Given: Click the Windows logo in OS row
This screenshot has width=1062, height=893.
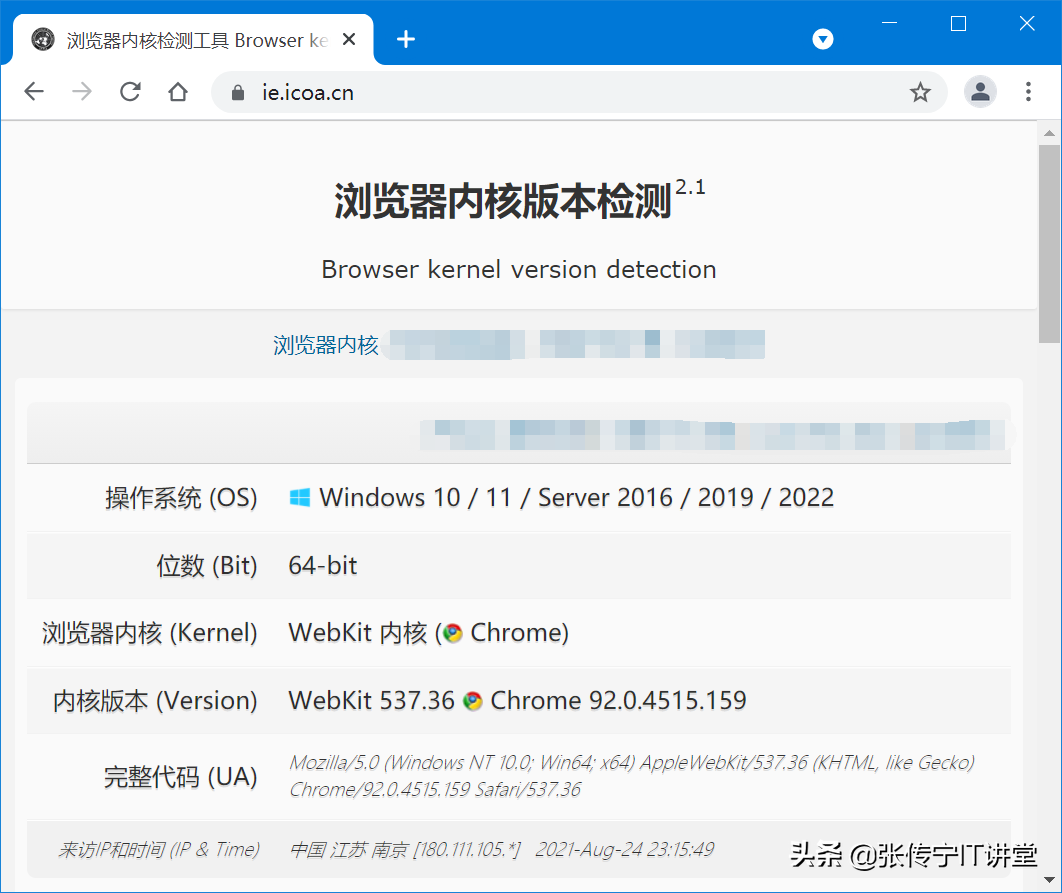Looking at the screenshot, I should (299, 498).
